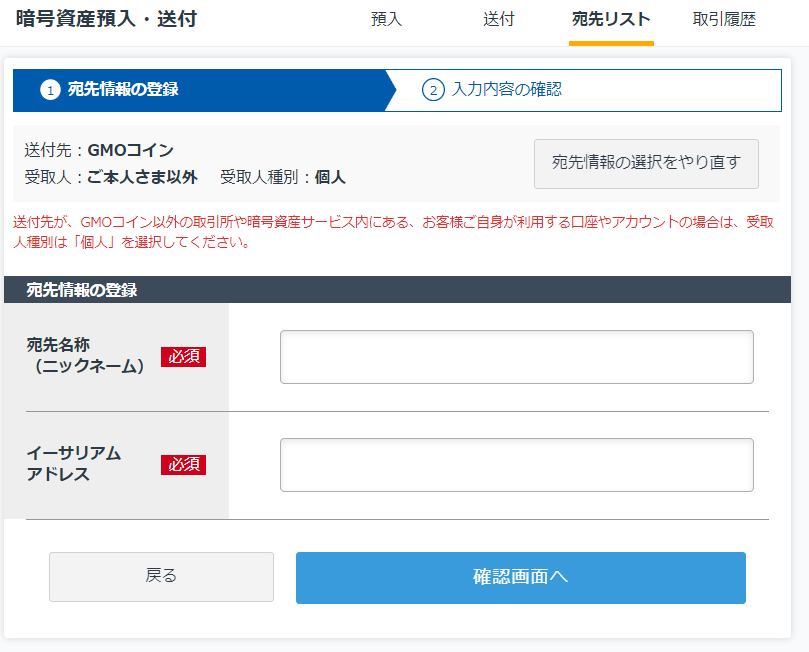
Task: Click the step 1 circled number icon
Action: click(x=50, y=90)
